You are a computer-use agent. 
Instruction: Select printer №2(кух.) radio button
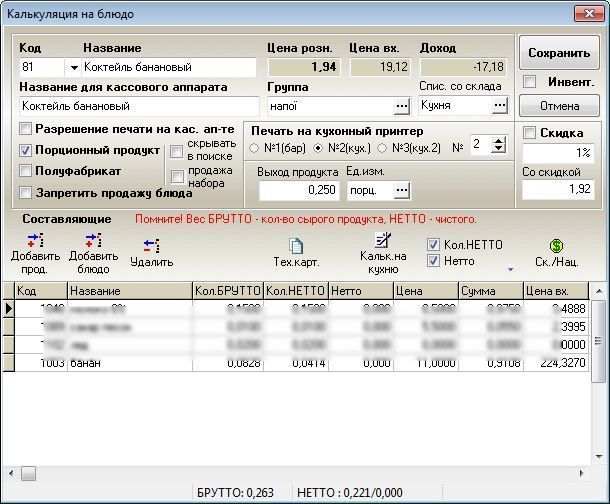click(x=318, y=148)
